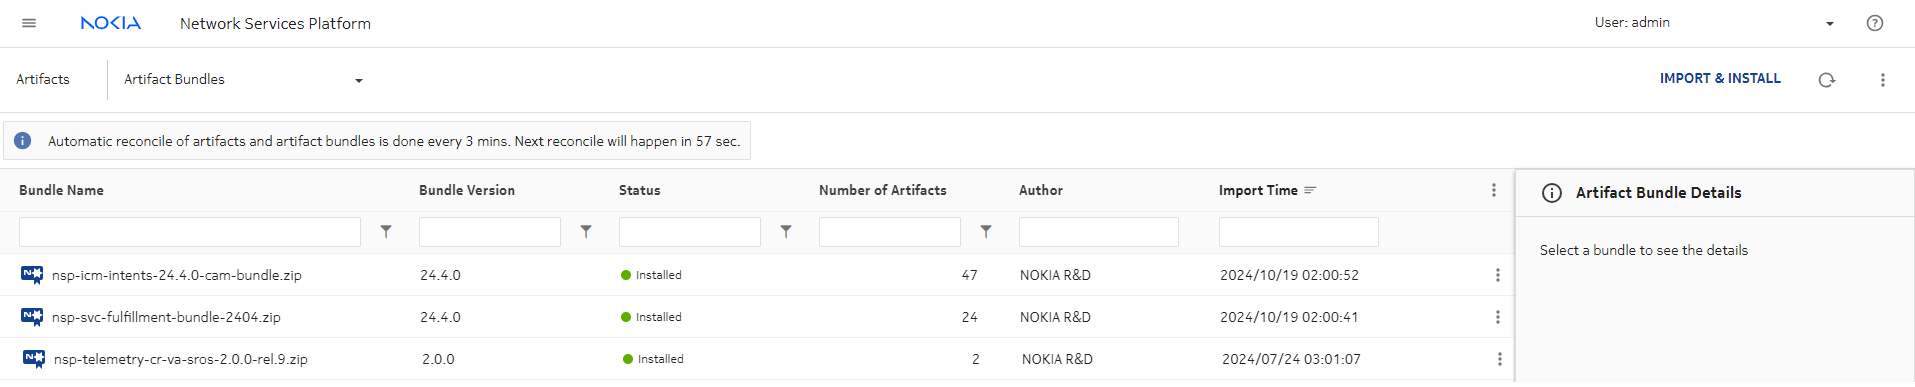
Task: Expand the Artifact Bundles view dropdown
Action: click(244, 80)
